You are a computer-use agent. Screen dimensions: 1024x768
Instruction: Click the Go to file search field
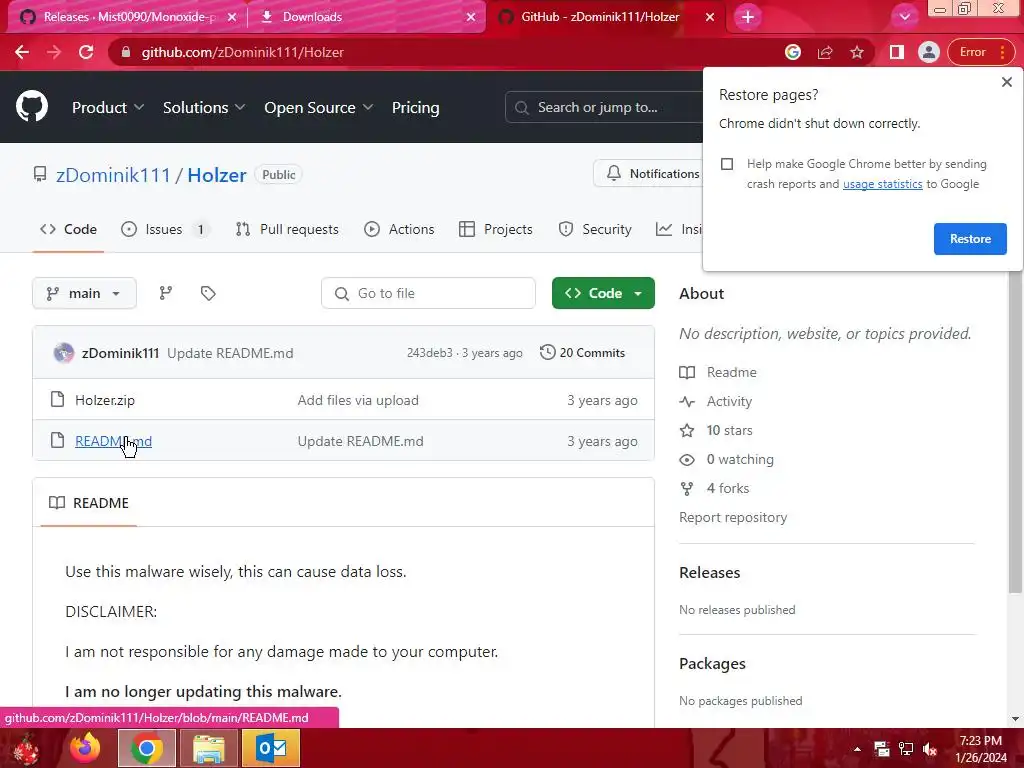[x=428, y=293]
